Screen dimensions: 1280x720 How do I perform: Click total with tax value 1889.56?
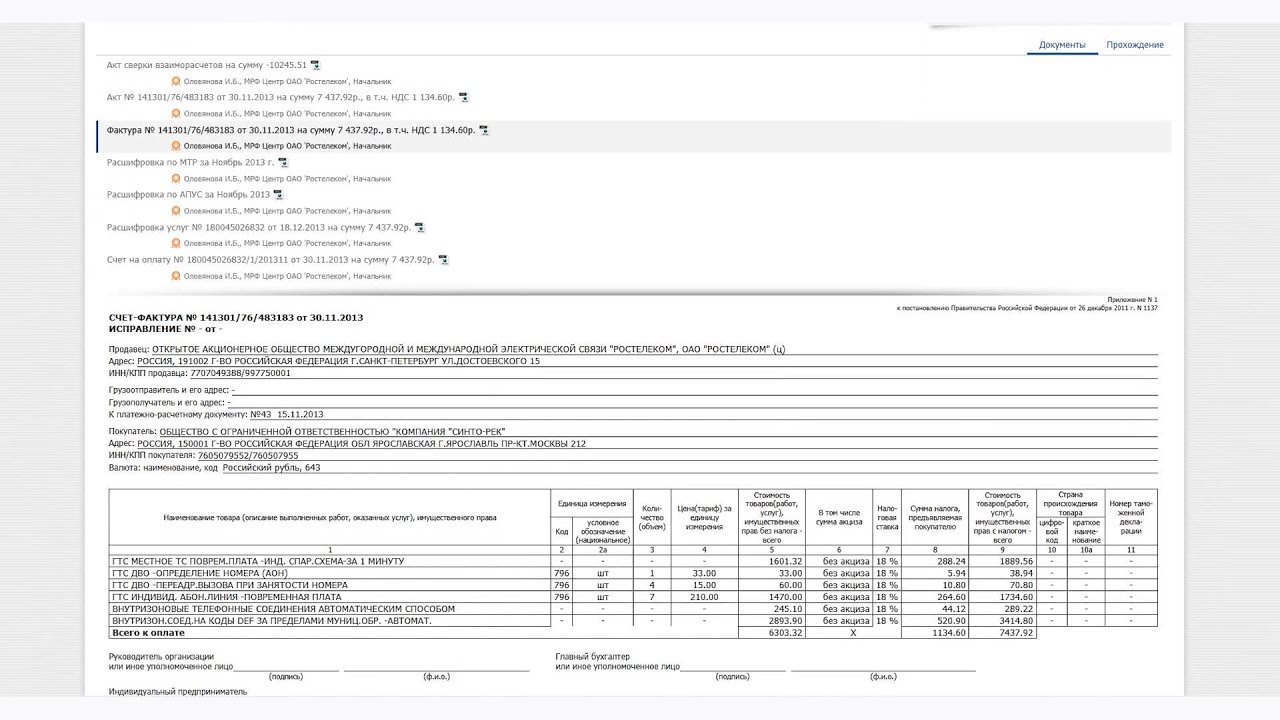[1016, 562]
